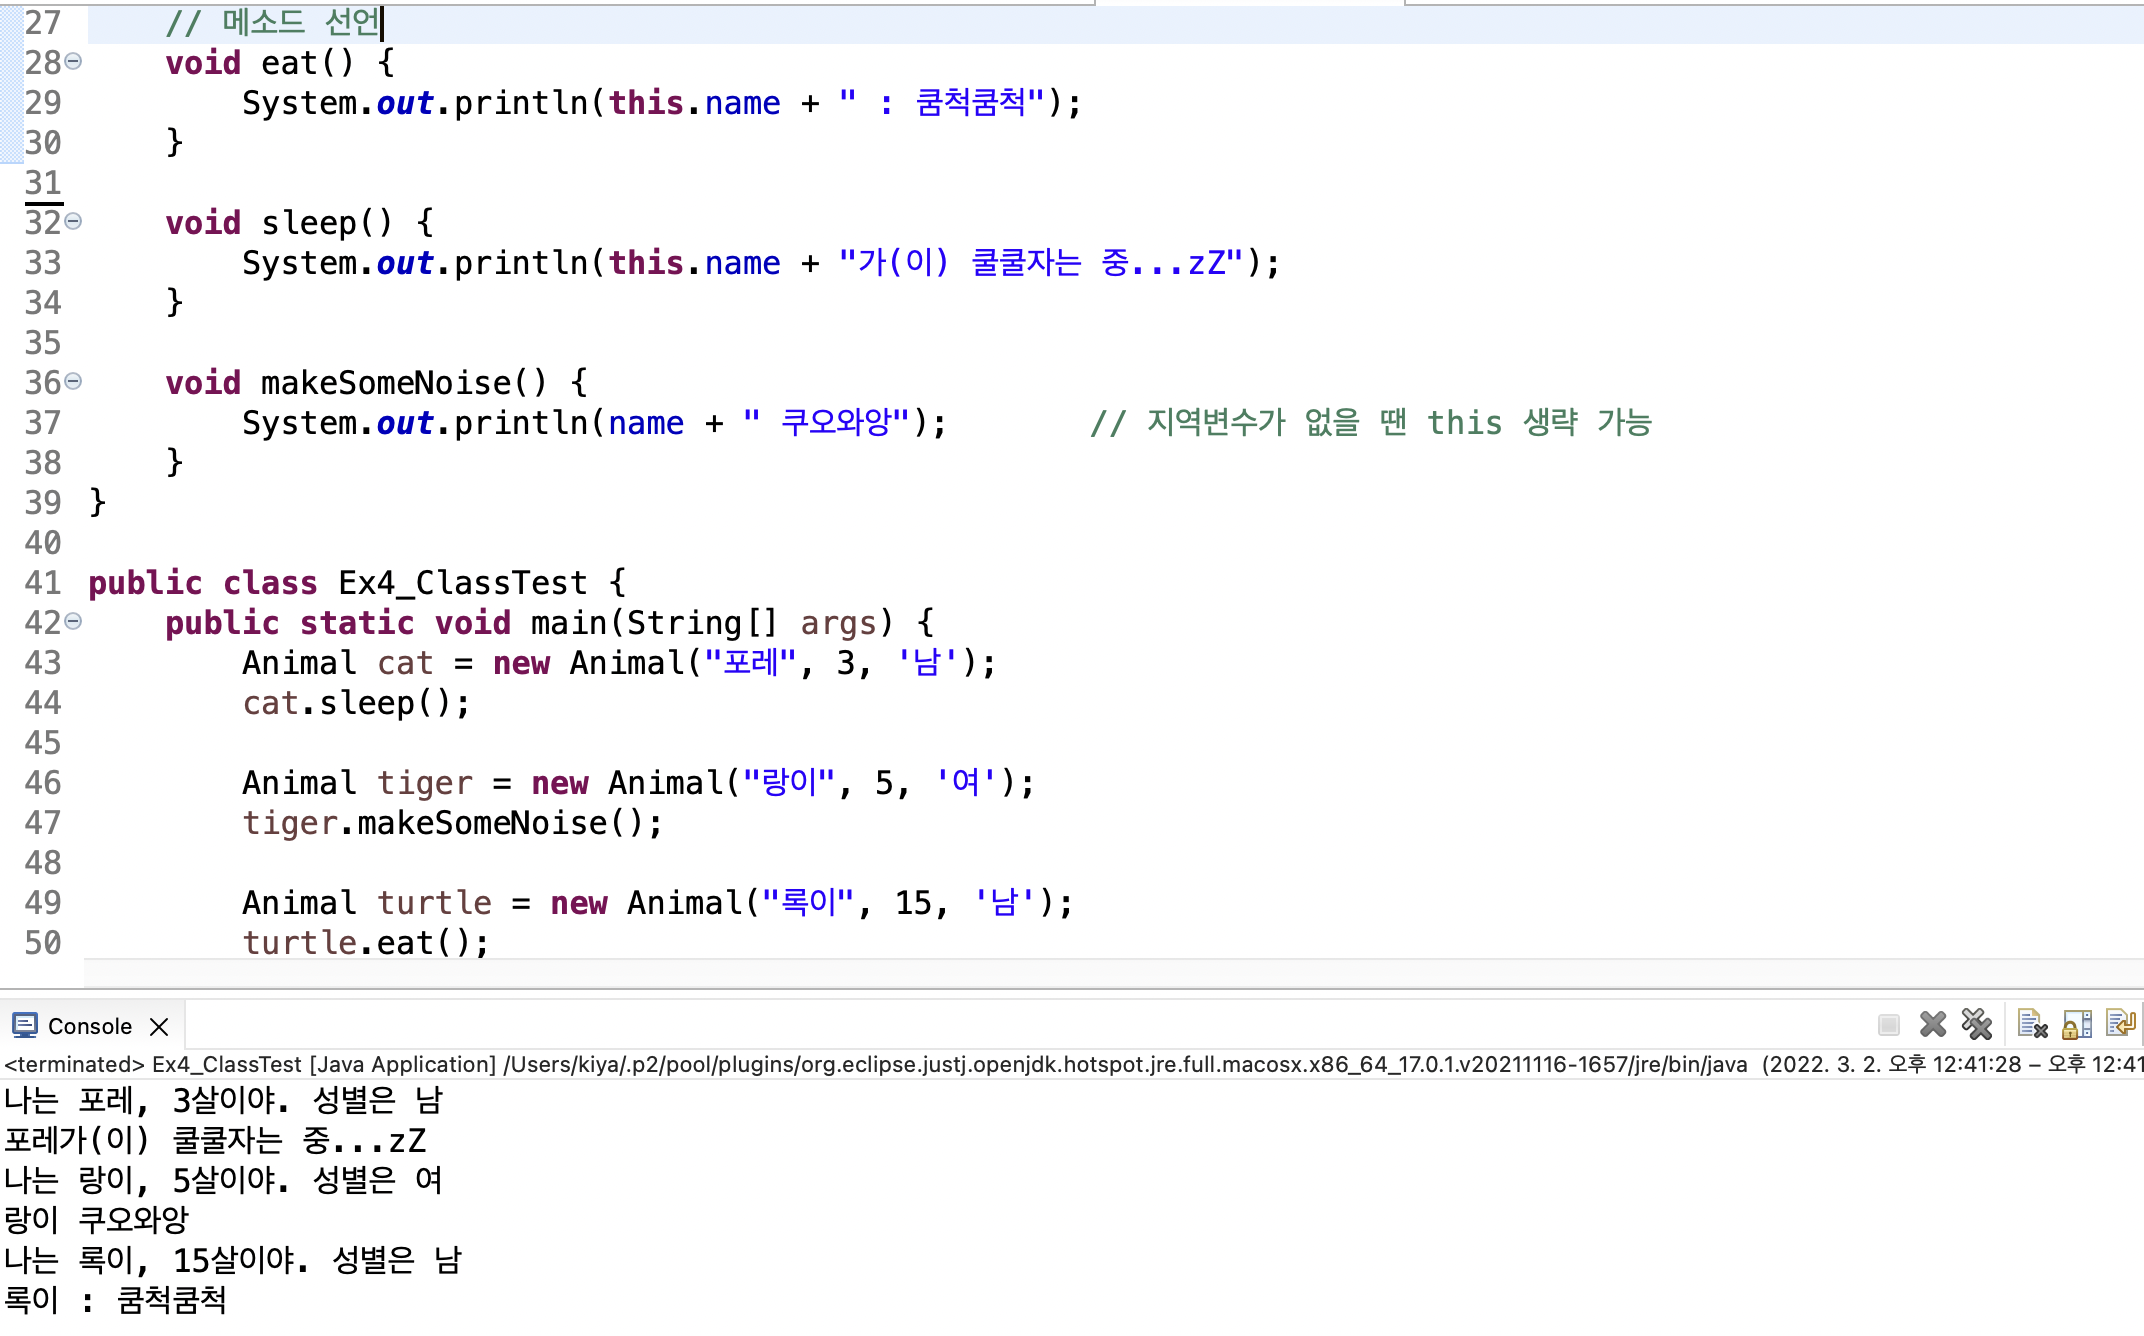Image resolution: width=2144 pixels, height=1336 pixels.
Task: Remove all terminated launches double-X icon
Action: click(x=1977, y=1025)
